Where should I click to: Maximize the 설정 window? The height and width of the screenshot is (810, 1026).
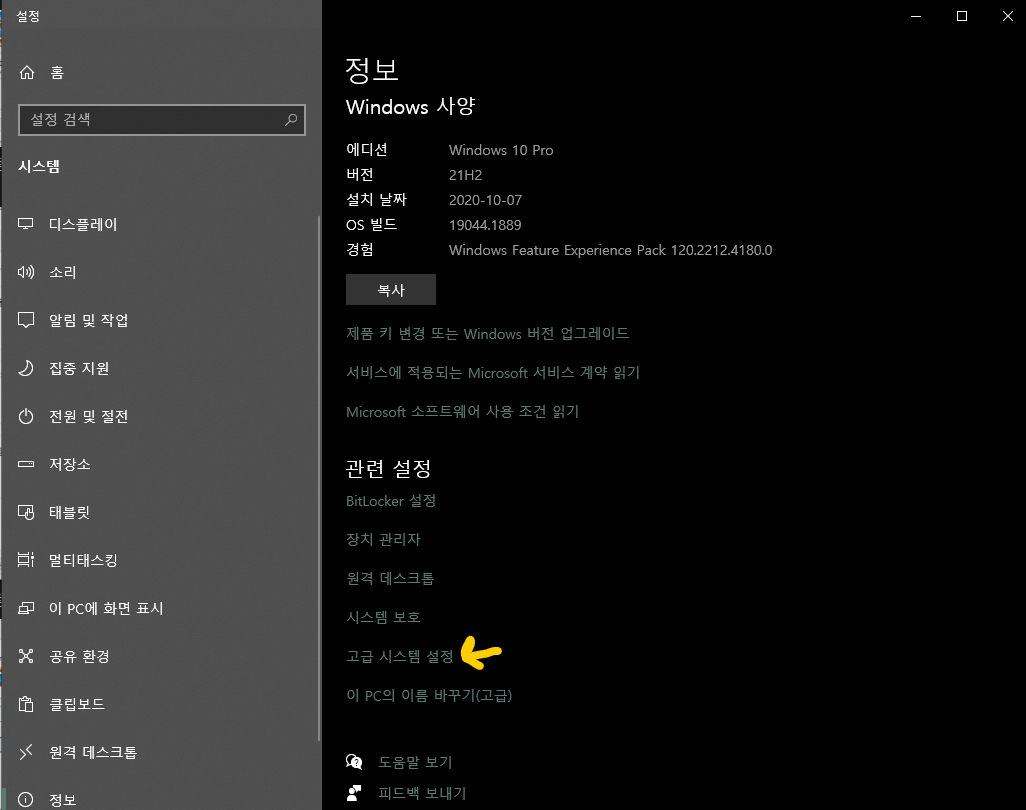pos(962,16)
